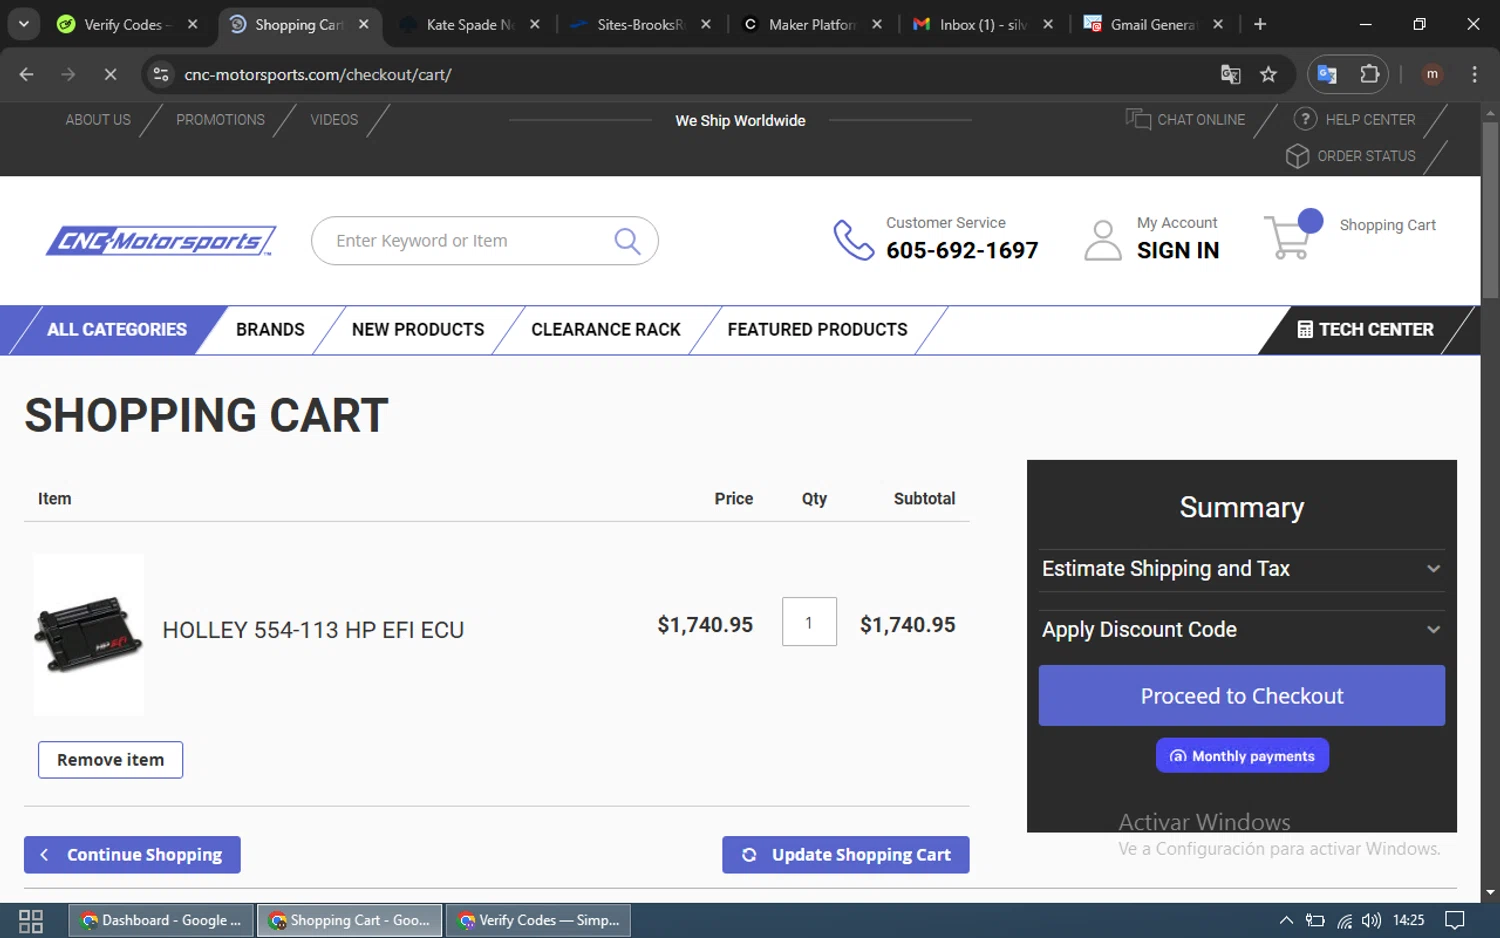Close the Shopping Cart tab

pyautogui.click(x=363, y=24)
